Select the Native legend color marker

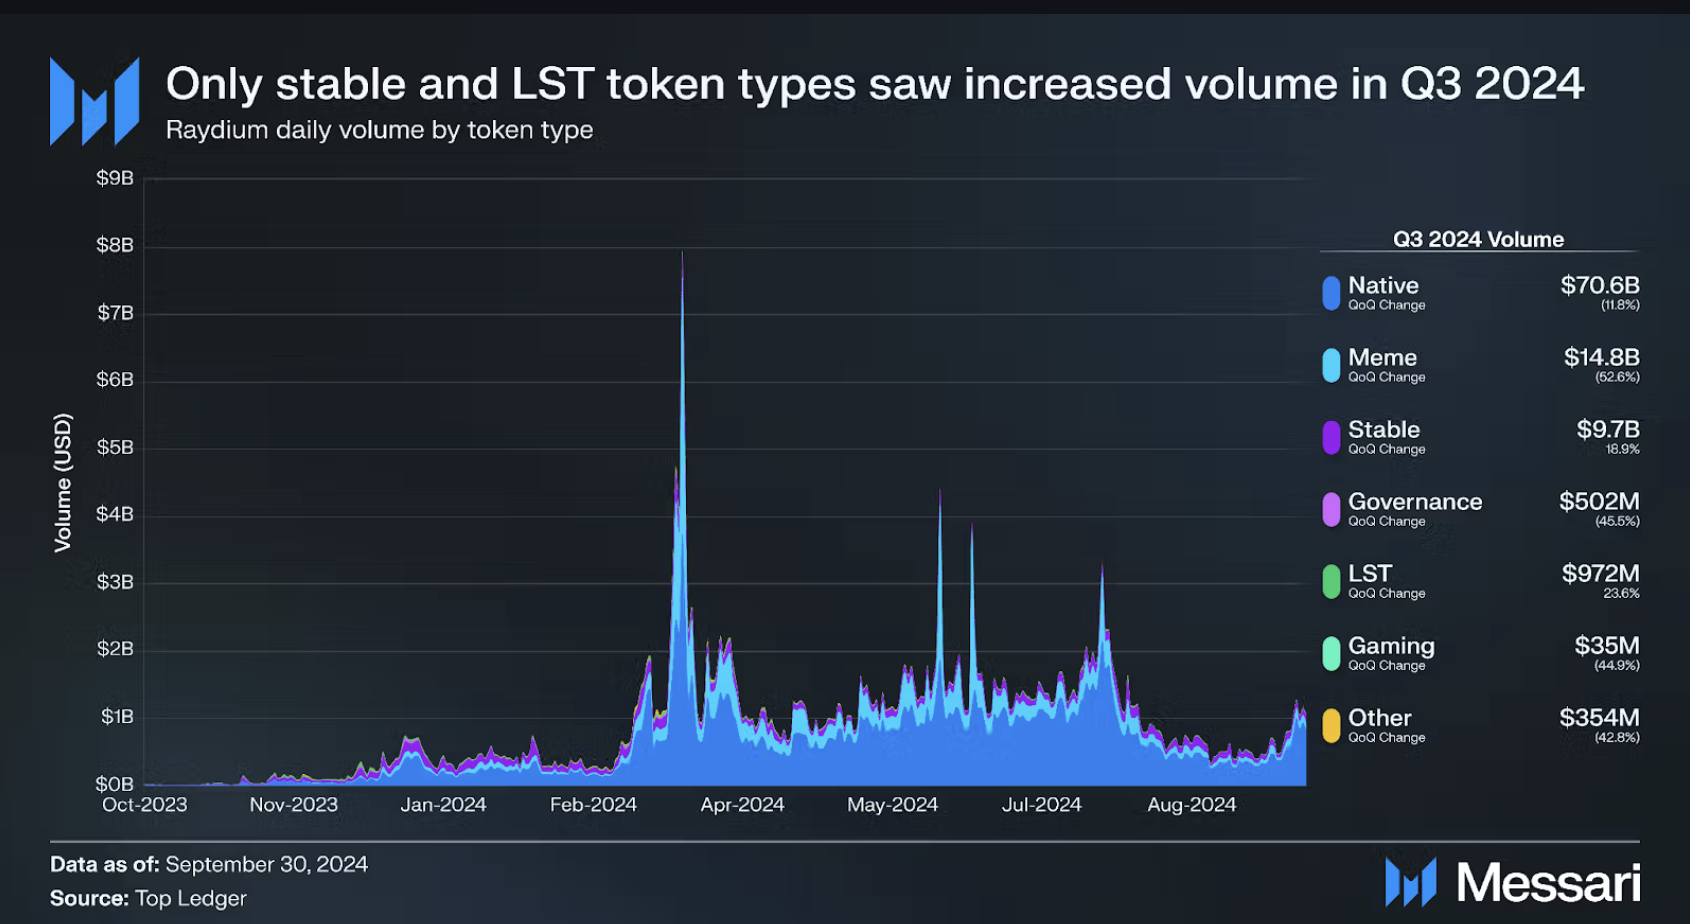[1329, 293]
